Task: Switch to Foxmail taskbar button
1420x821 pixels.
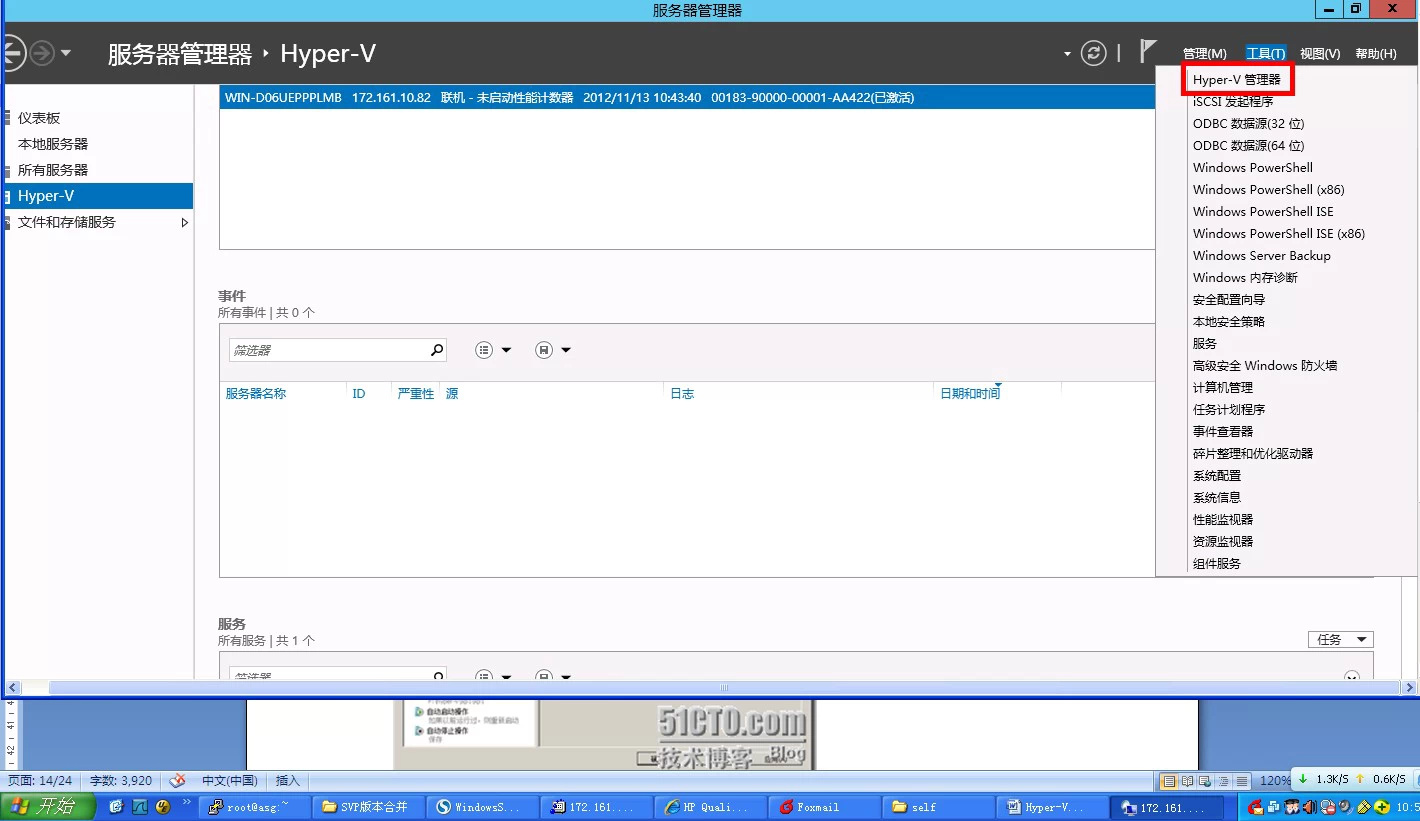Action: tap(825, 807)
